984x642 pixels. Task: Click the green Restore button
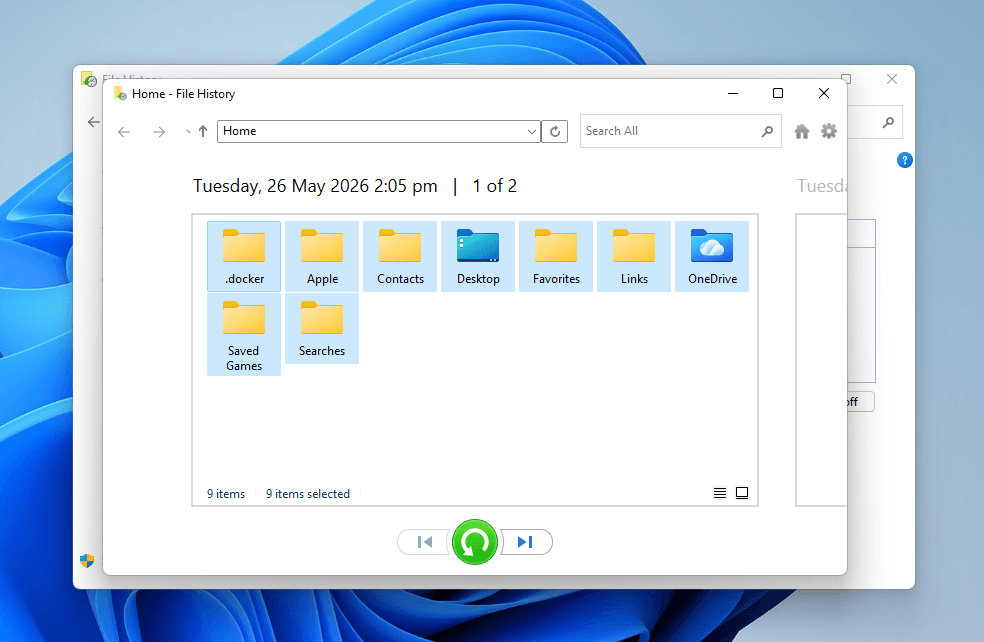coord(475,542)
